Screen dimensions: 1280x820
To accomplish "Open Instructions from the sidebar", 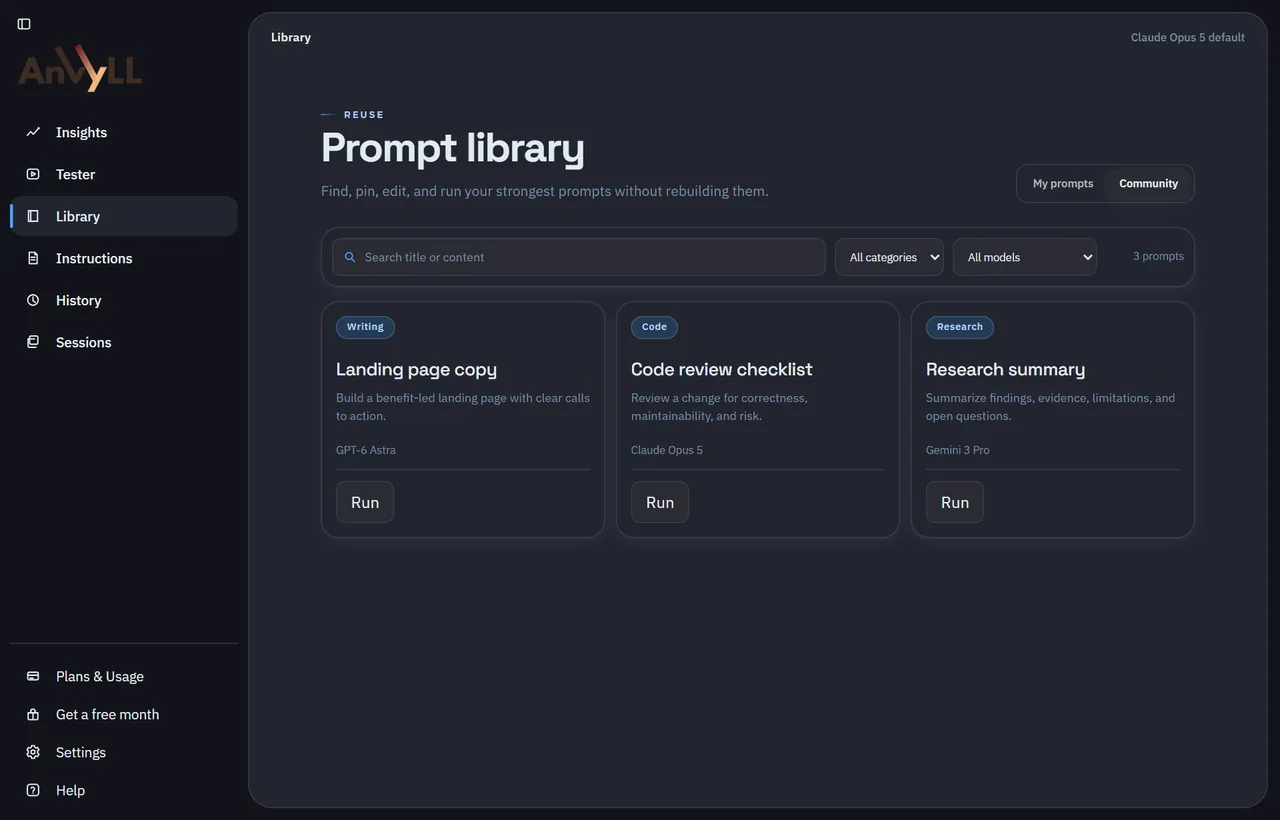I will pyautogui.click(x=124, y=258).
